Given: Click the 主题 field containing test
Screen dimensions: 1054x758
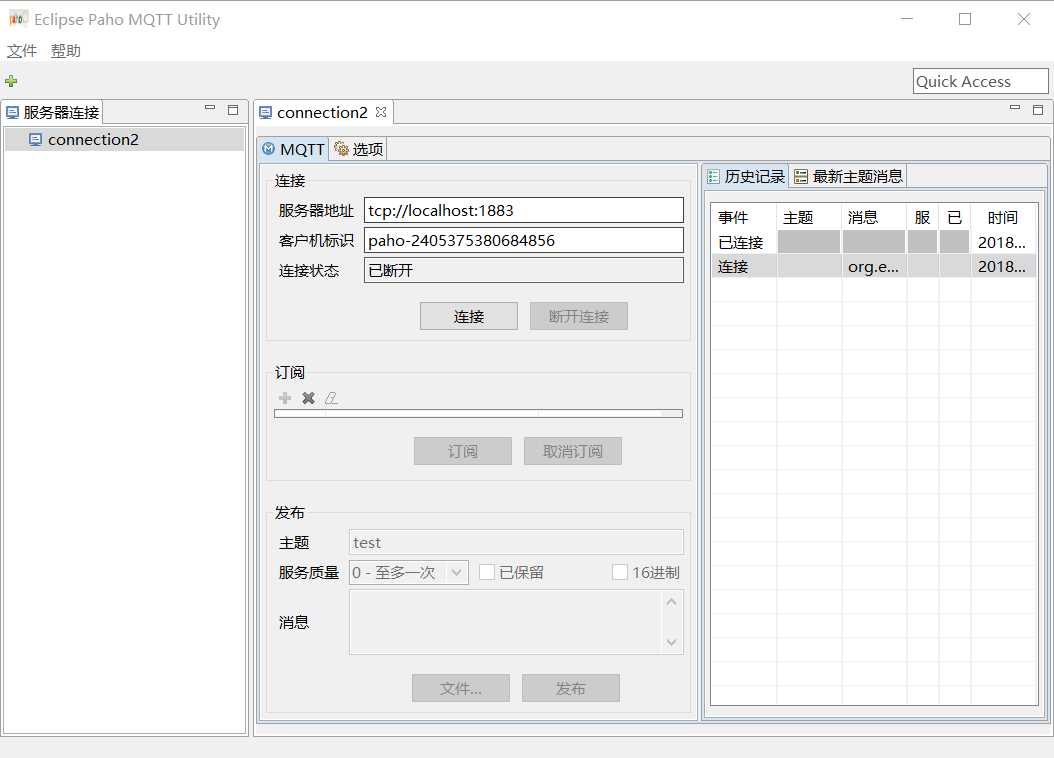Looking at the screenshot, I should [516, 542].
